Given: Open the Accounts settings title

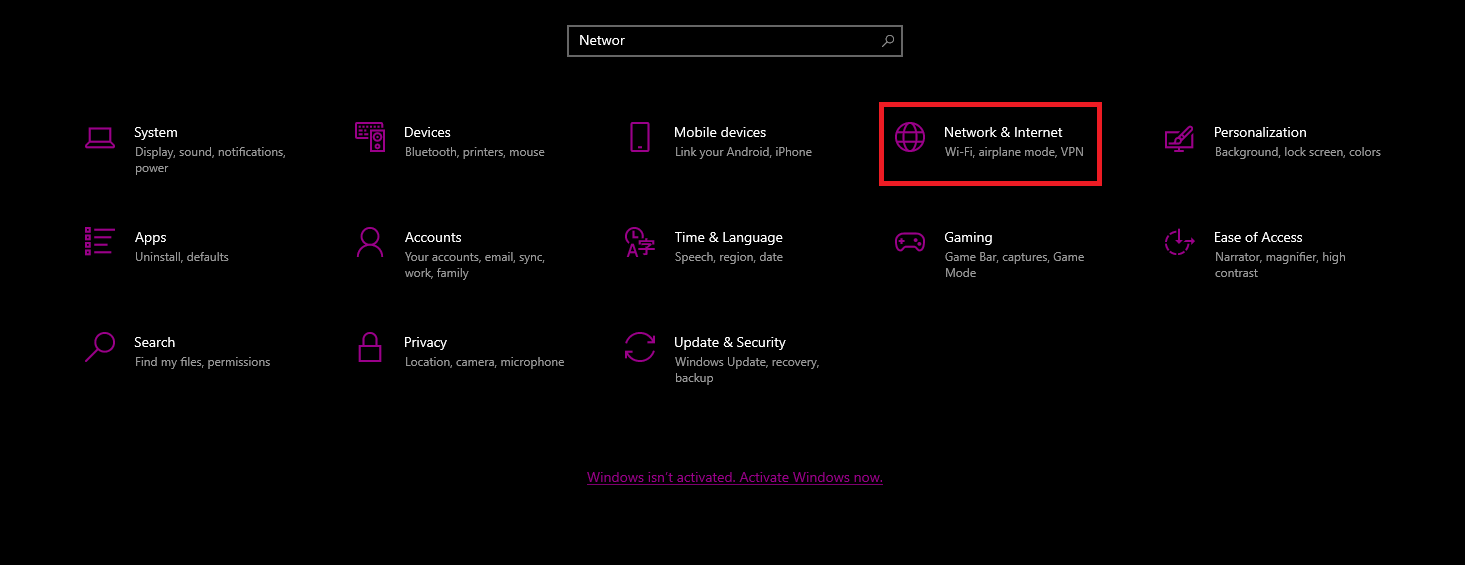Looking at the screenshot, I should (x=433, y=237).
